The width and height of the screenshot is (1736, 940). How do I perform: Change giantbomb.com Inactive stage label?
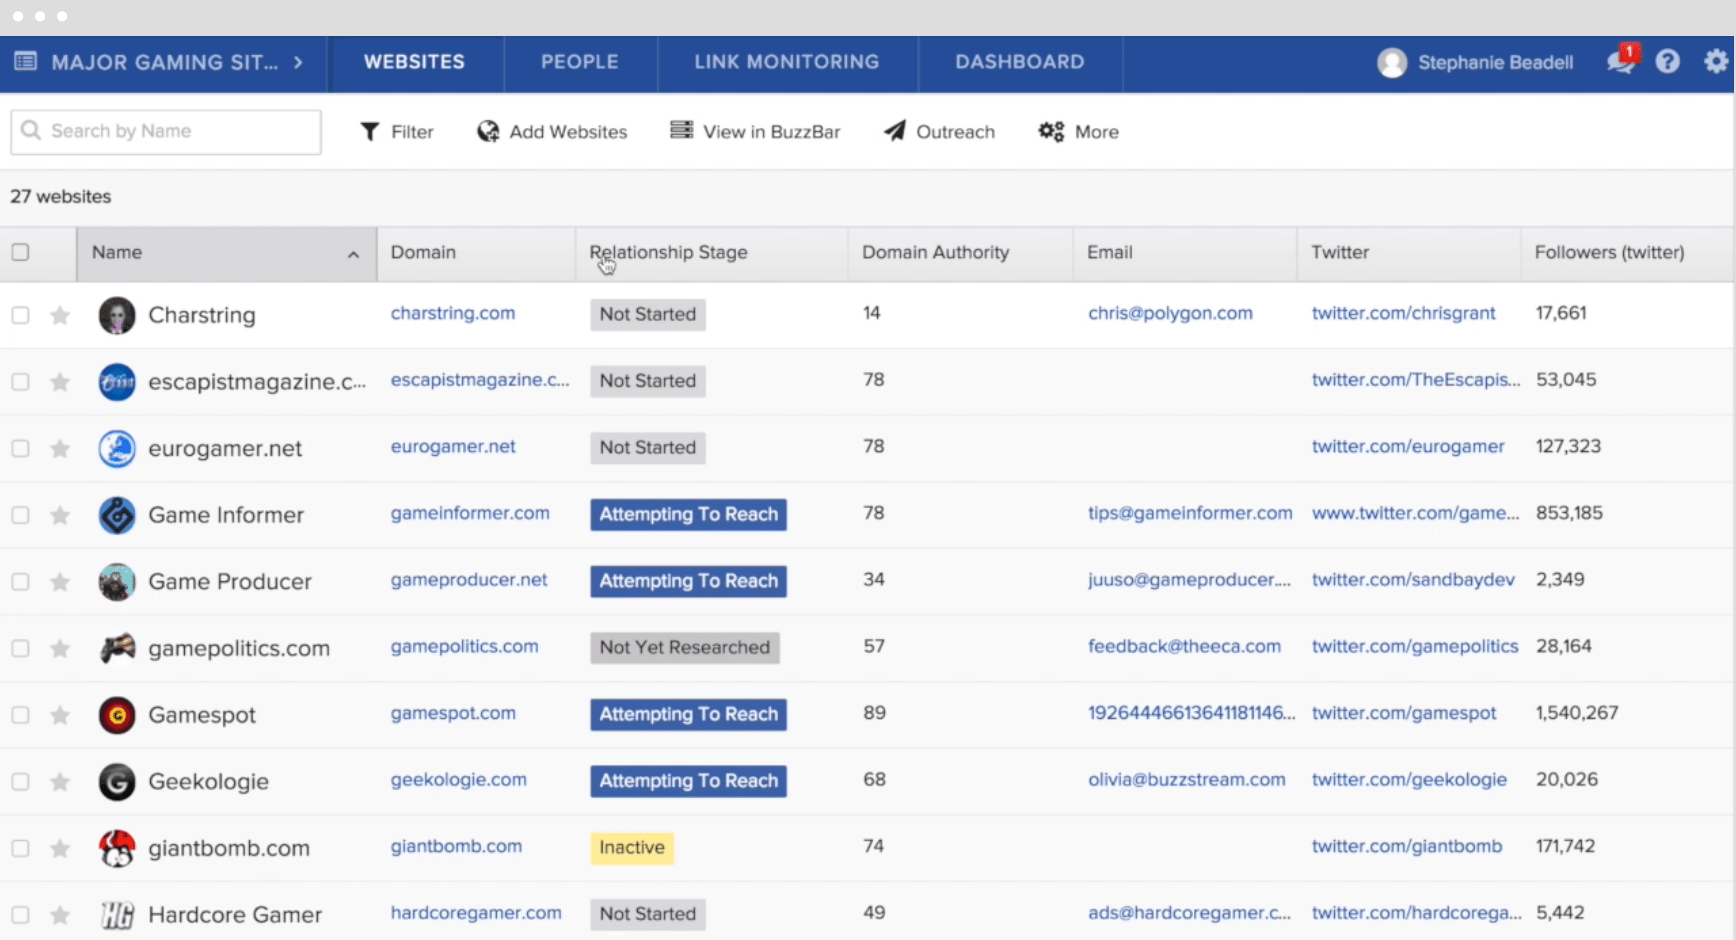tap(632, 847)
